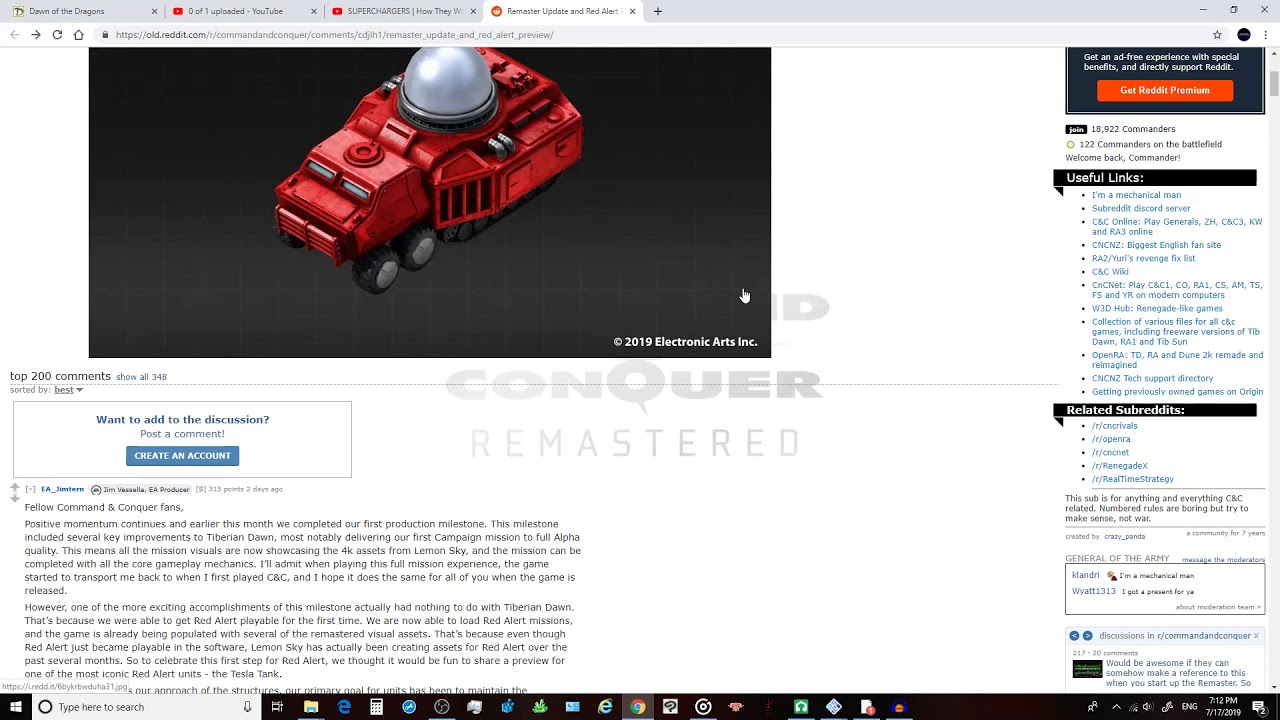1280x720 pixels.
Task: Open Chrome's three-dot menu
Action: pos(1267,34)
